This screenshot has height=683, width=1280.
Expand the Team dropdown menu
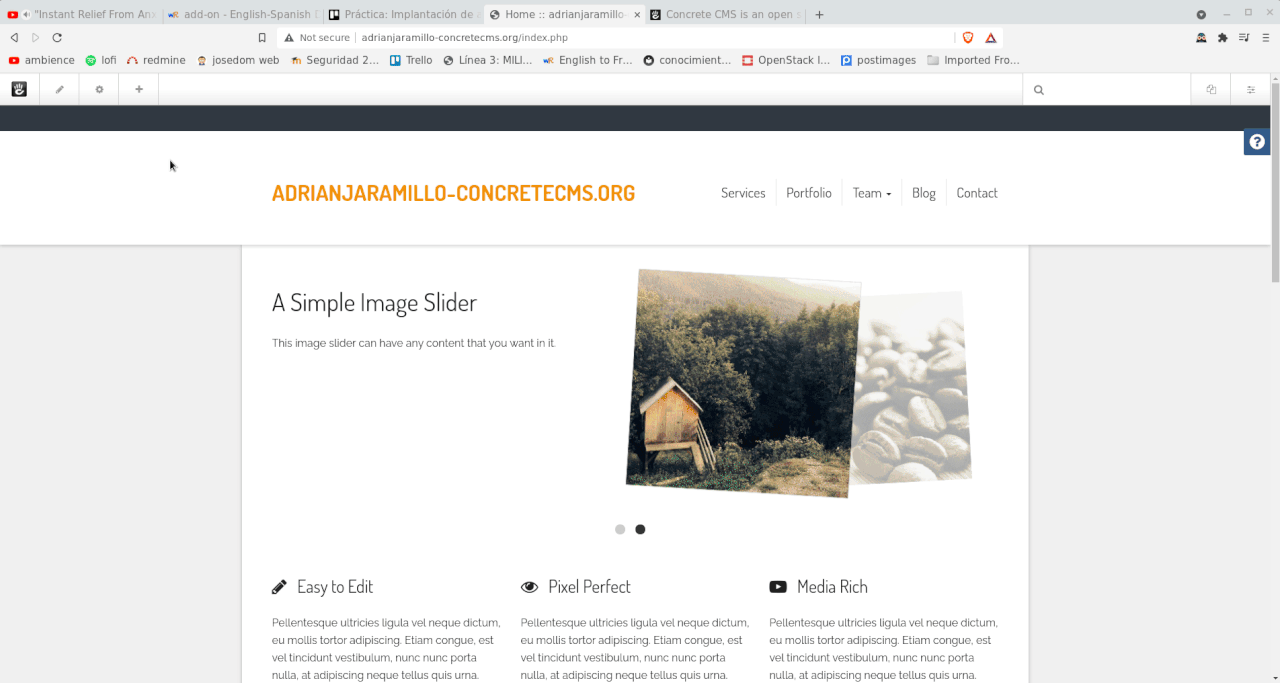click(872, 193)
